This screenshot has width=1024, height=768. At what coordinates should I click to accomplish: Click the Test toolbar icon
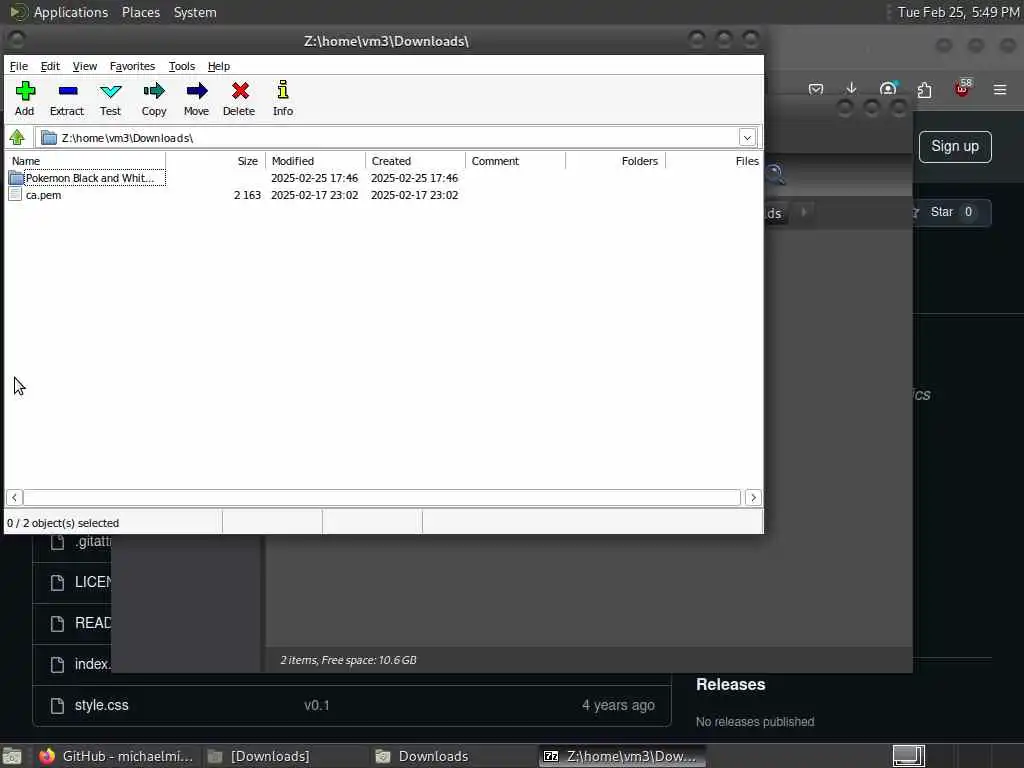coord(110,98)
